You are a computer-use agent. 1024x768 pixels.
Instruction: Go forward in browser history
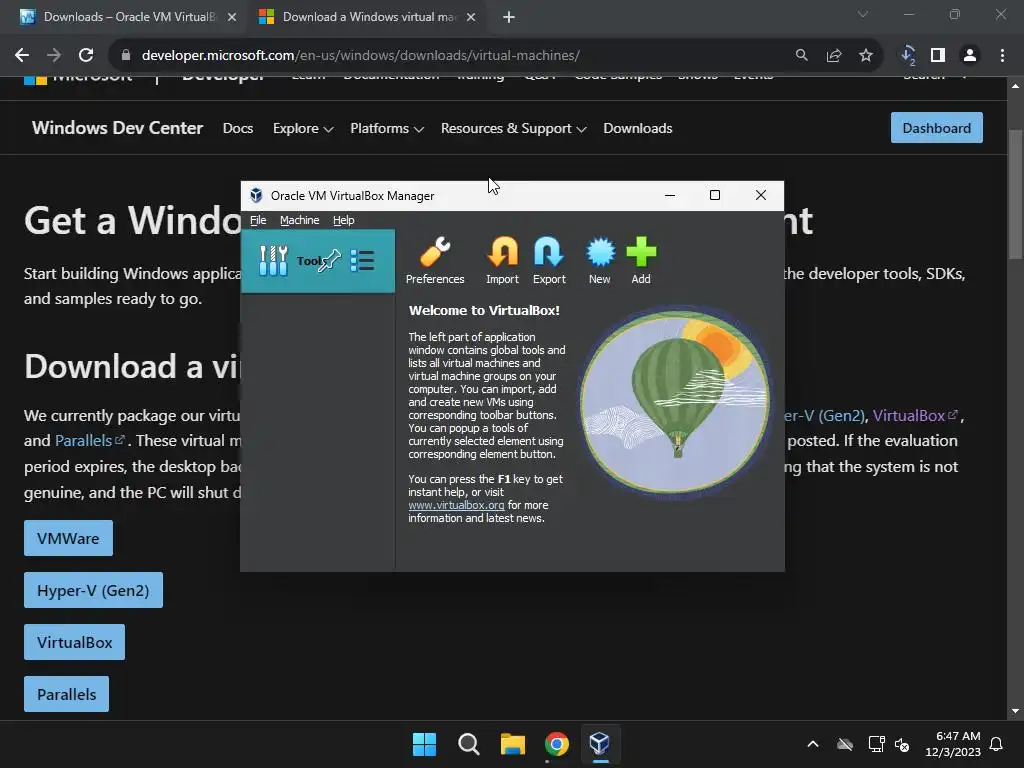(x=54, y=56)
